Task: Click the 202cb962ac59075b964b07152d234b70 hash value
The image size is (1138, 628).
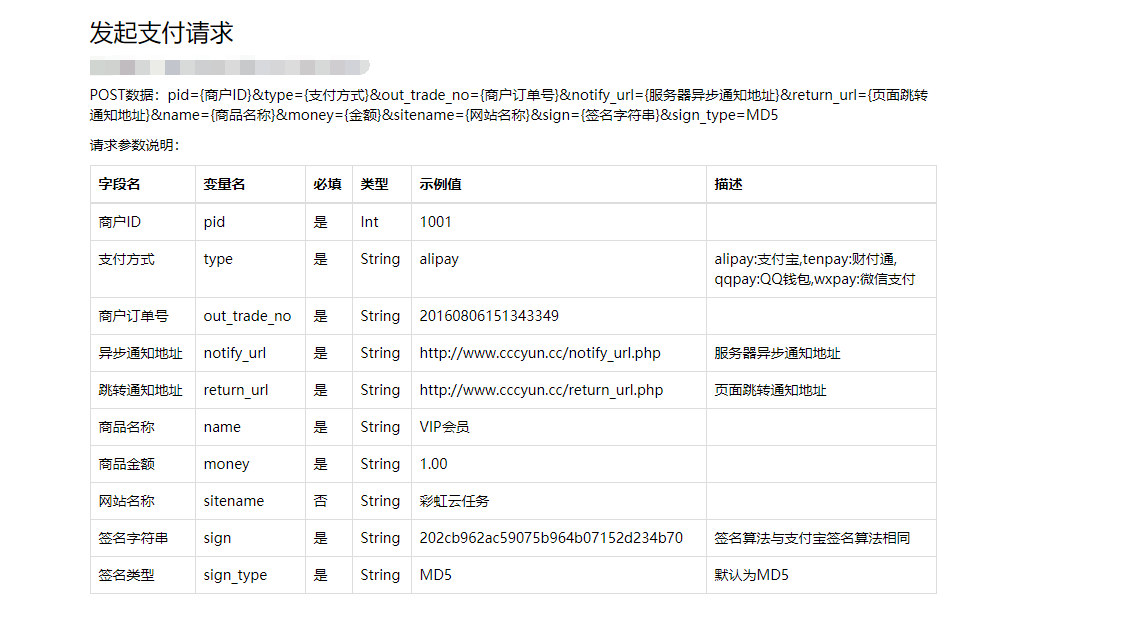Action: pos(551,539)
